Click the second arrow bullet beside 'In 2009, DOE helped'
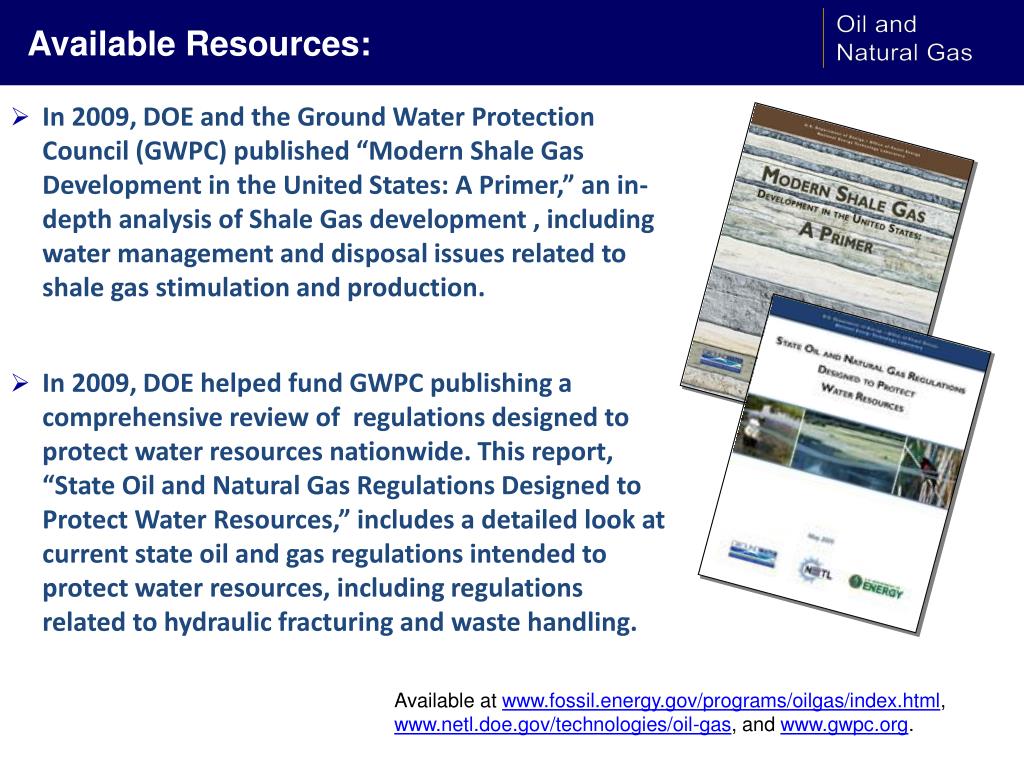The width and height of the screenshot is (1024, 768). pos(20,383)
